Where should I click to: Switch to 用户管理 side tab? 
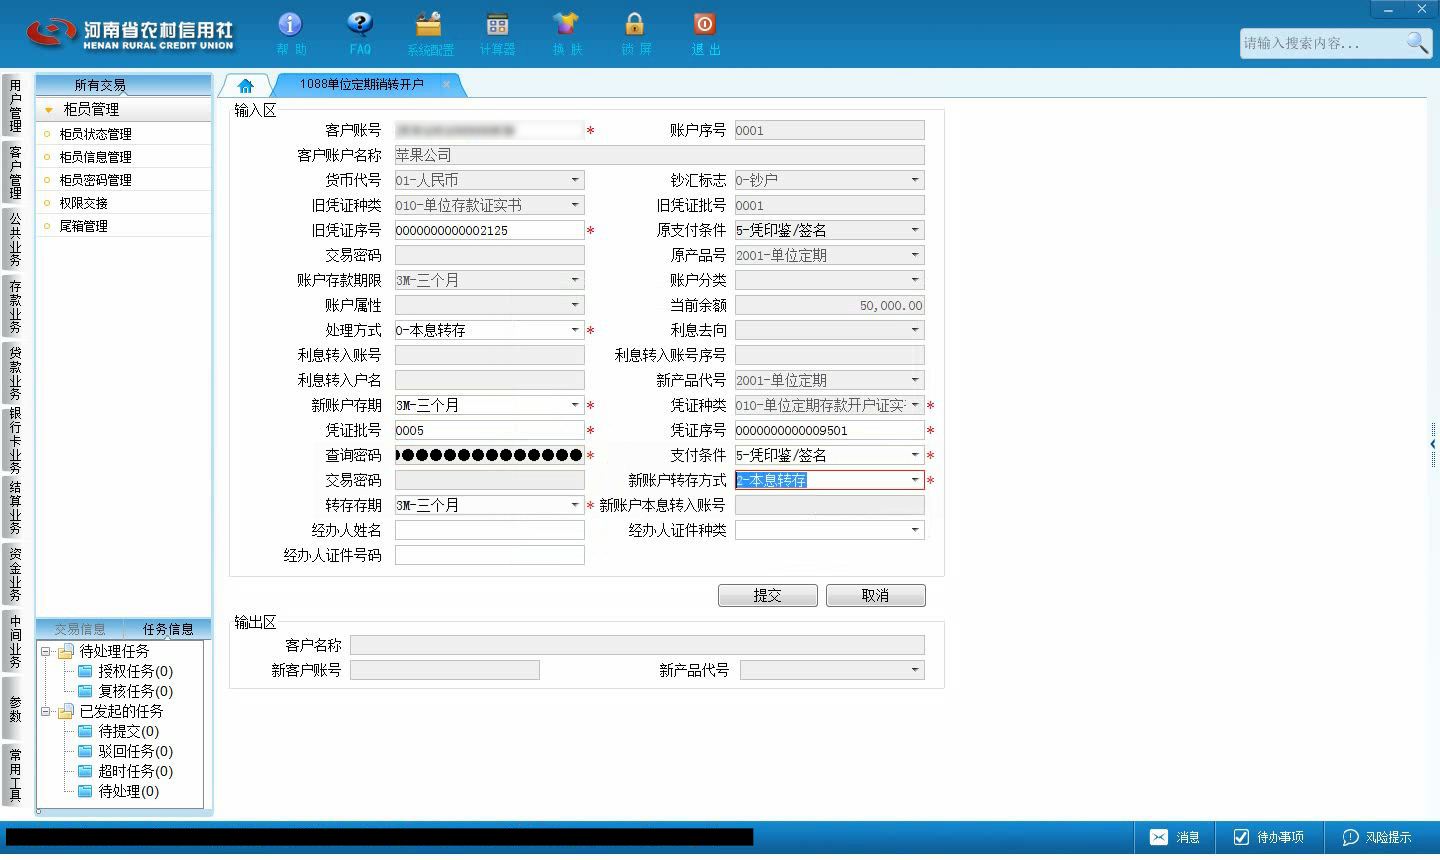pos(15,106)
